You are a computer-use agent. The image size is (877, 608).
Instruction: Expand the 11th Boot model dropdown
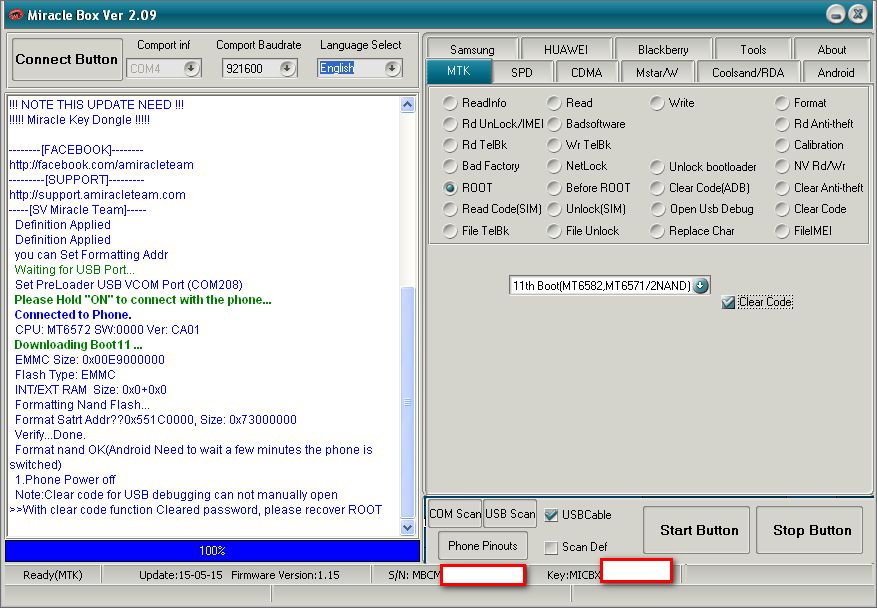click(x=701, y=285)
